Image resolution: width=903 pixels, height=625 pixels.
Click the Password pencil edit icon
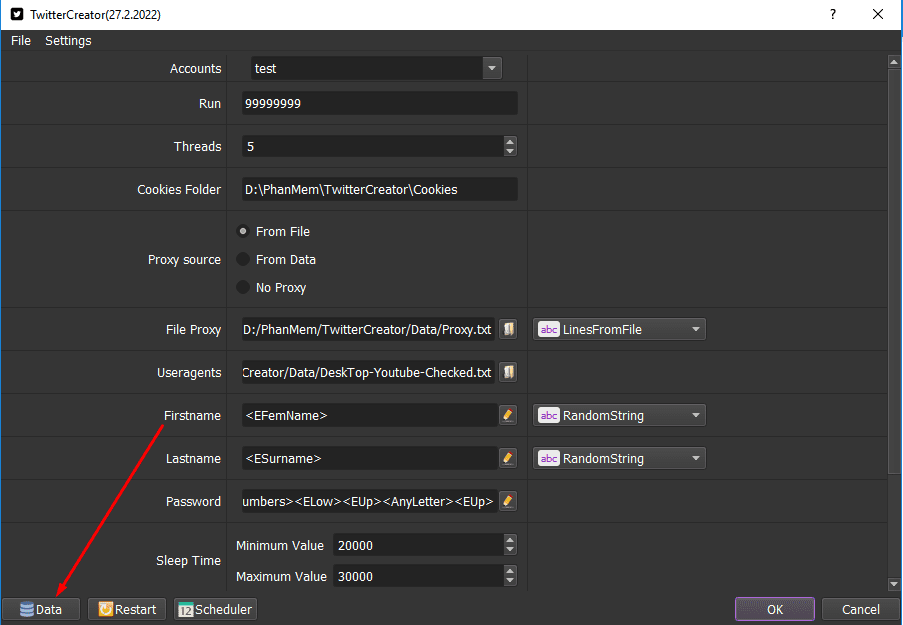pyautogui.click(x=508, y=501)
